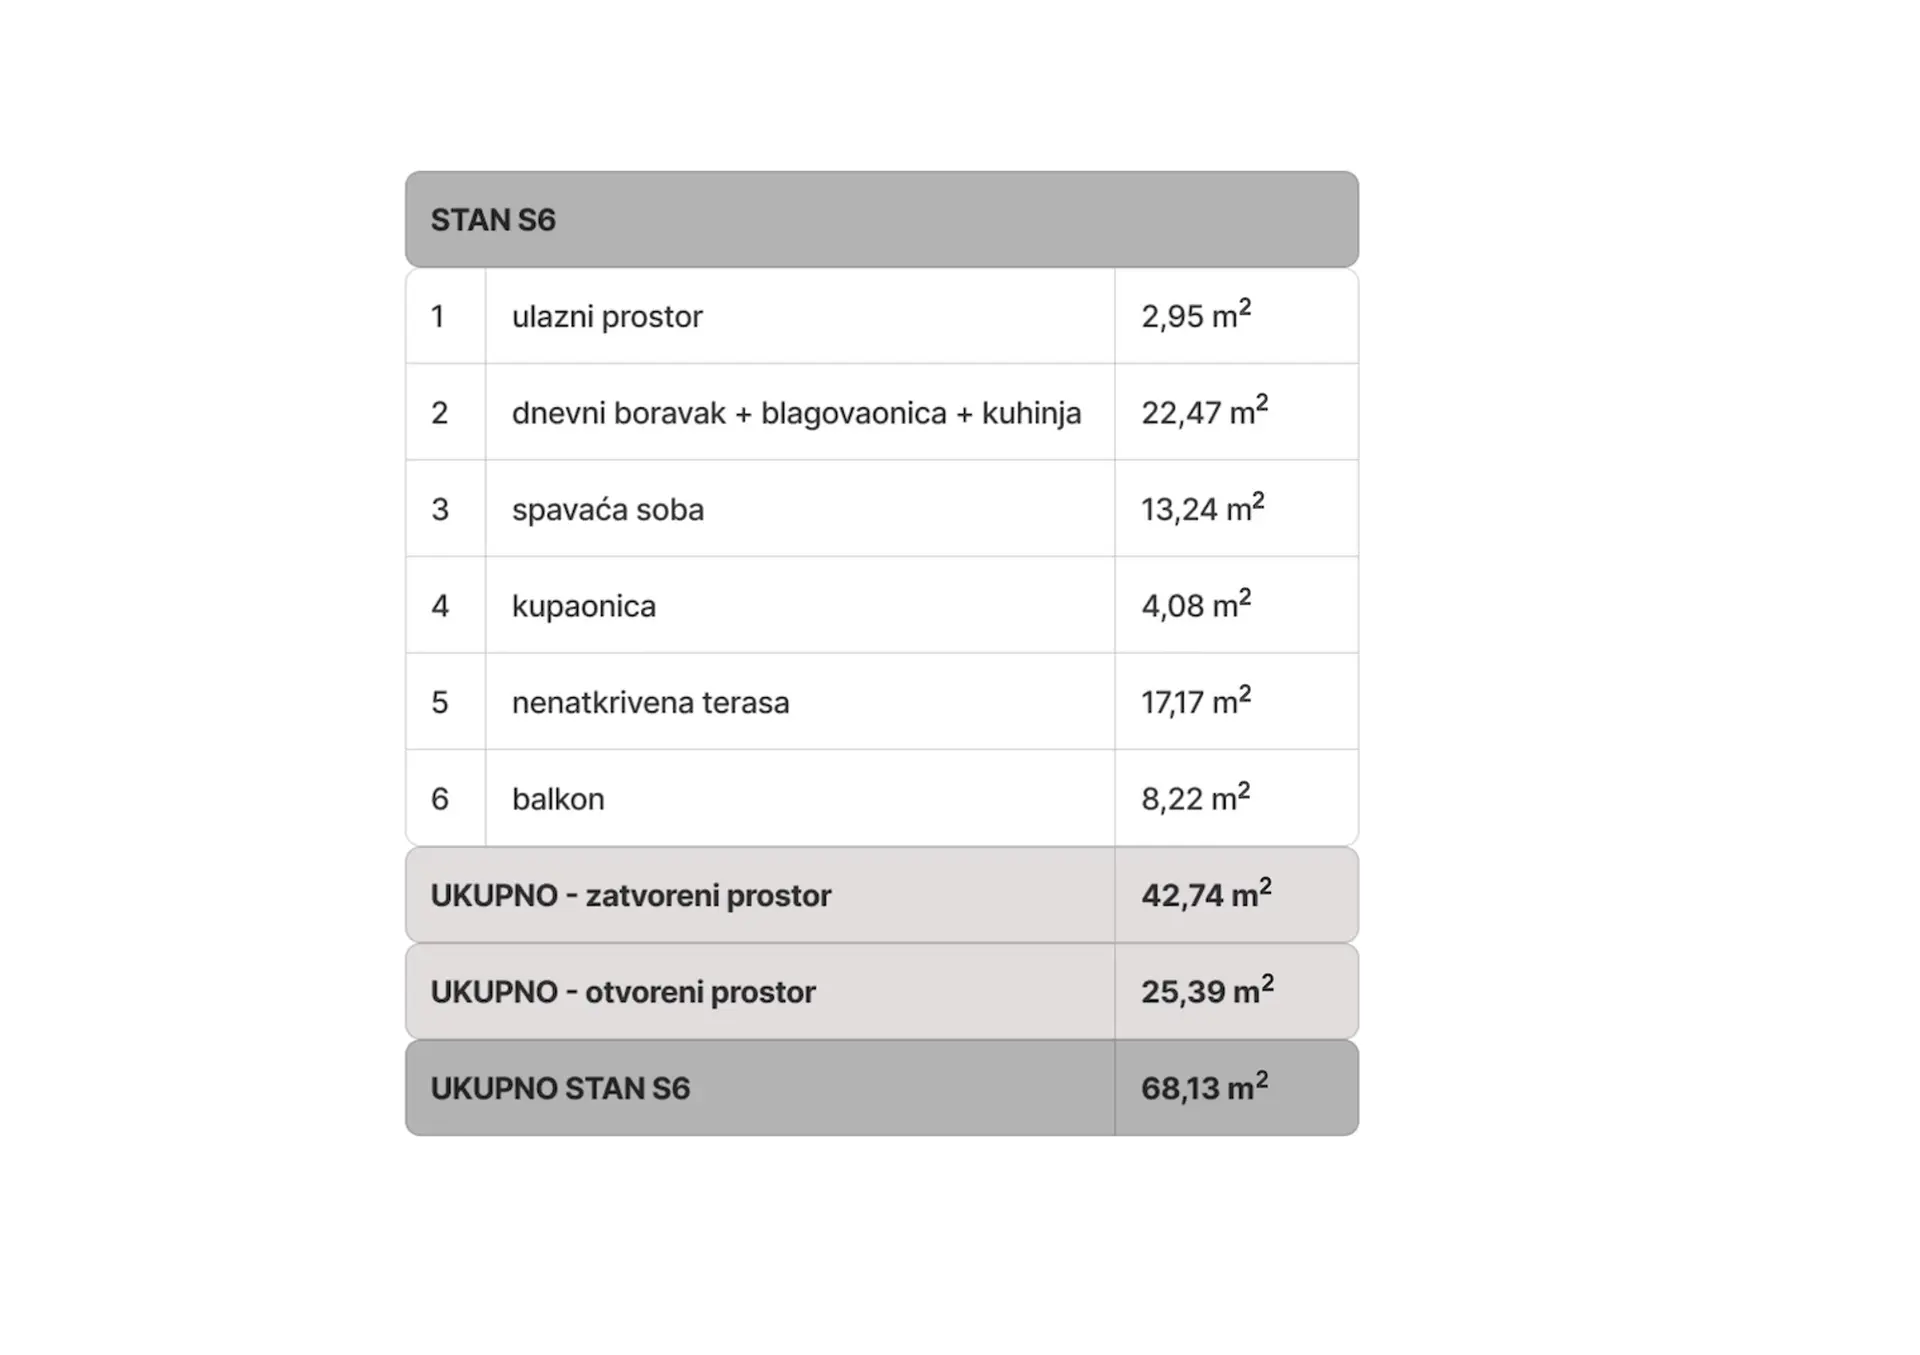Select the spavaća soba row
The width and height of the screenshot is (1920, 1355).
(x=881, y=508)
